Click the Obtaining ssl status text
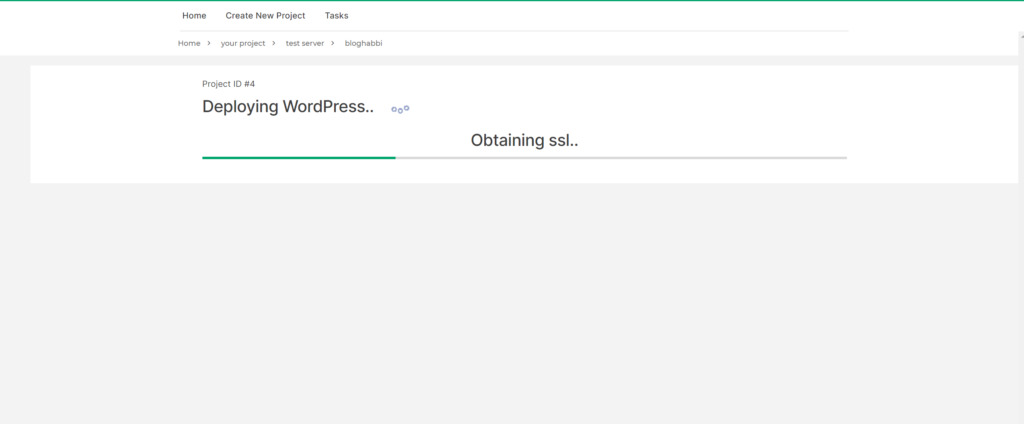Screen dimensions: 1024x424 pos(524,140)
